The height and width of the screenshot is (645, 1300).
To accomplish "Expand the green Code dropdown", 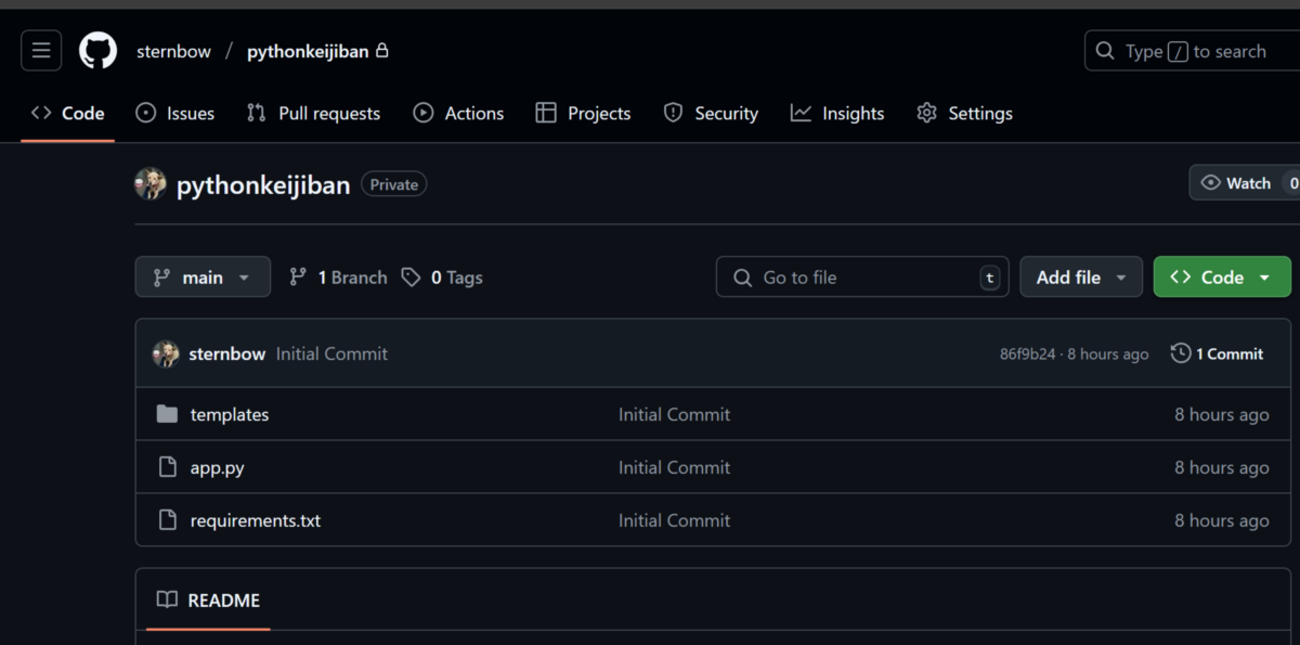I will [1221, 277].
